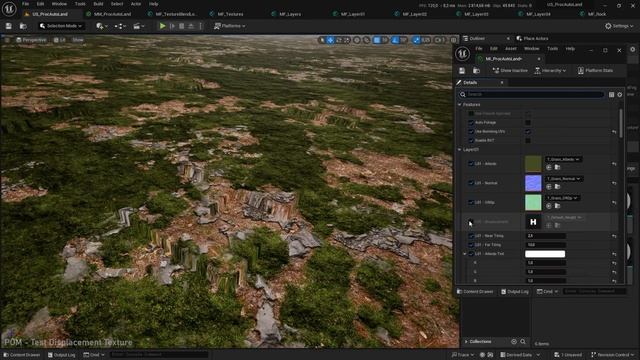
Task: Select the translate gizmo tool in viewport
Action: click(x=330, y=40)
